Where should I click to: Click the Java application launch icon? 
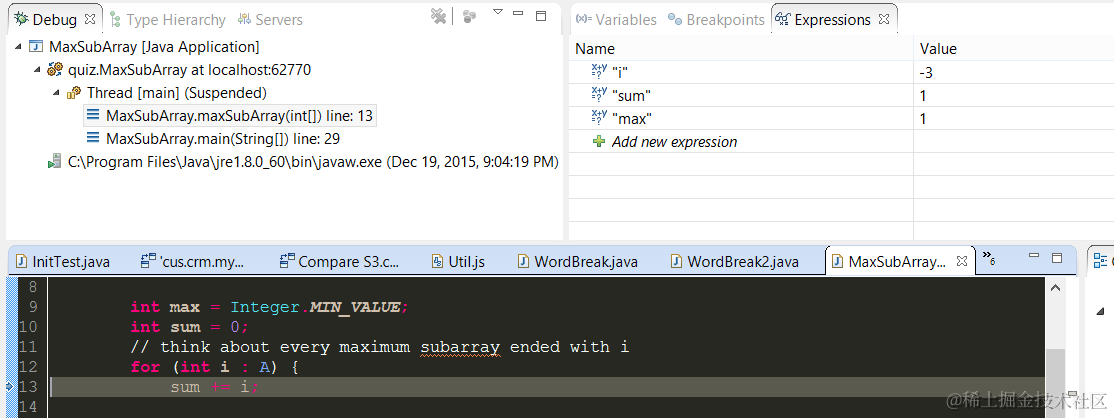tap(36, 47)
